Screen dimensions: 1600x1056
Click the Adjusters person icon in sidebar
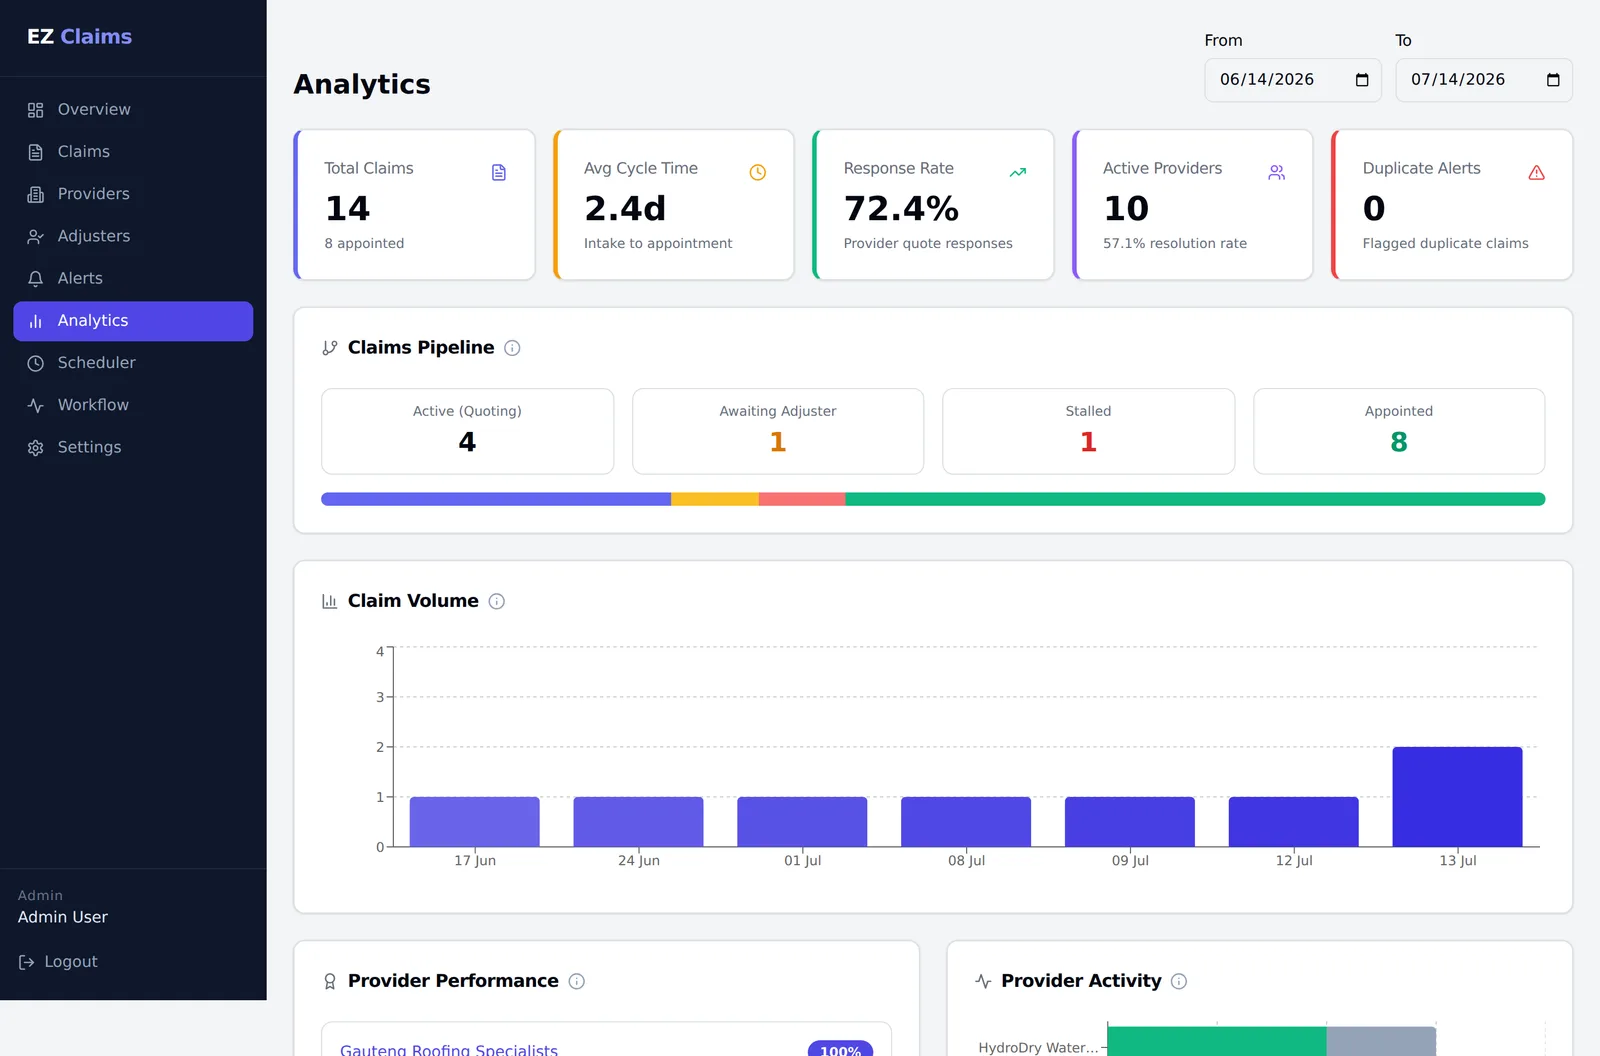point(36,236)
